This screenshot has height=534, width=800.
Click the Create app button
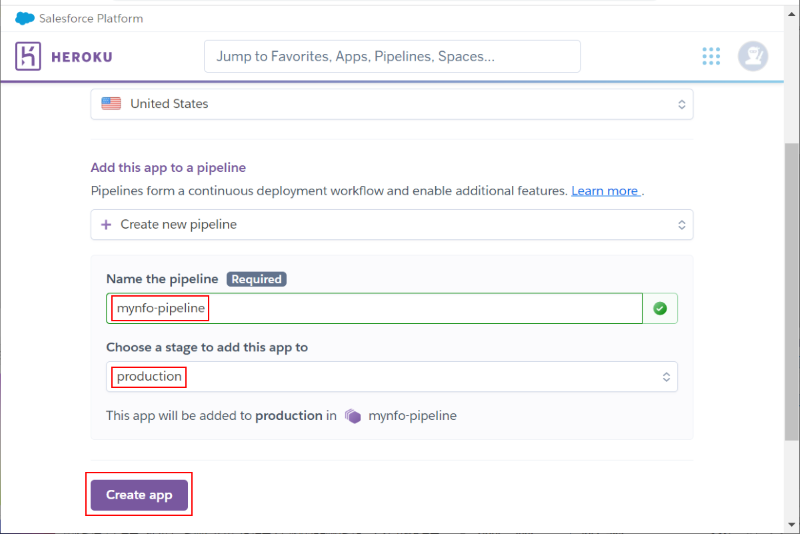point(139,495)
